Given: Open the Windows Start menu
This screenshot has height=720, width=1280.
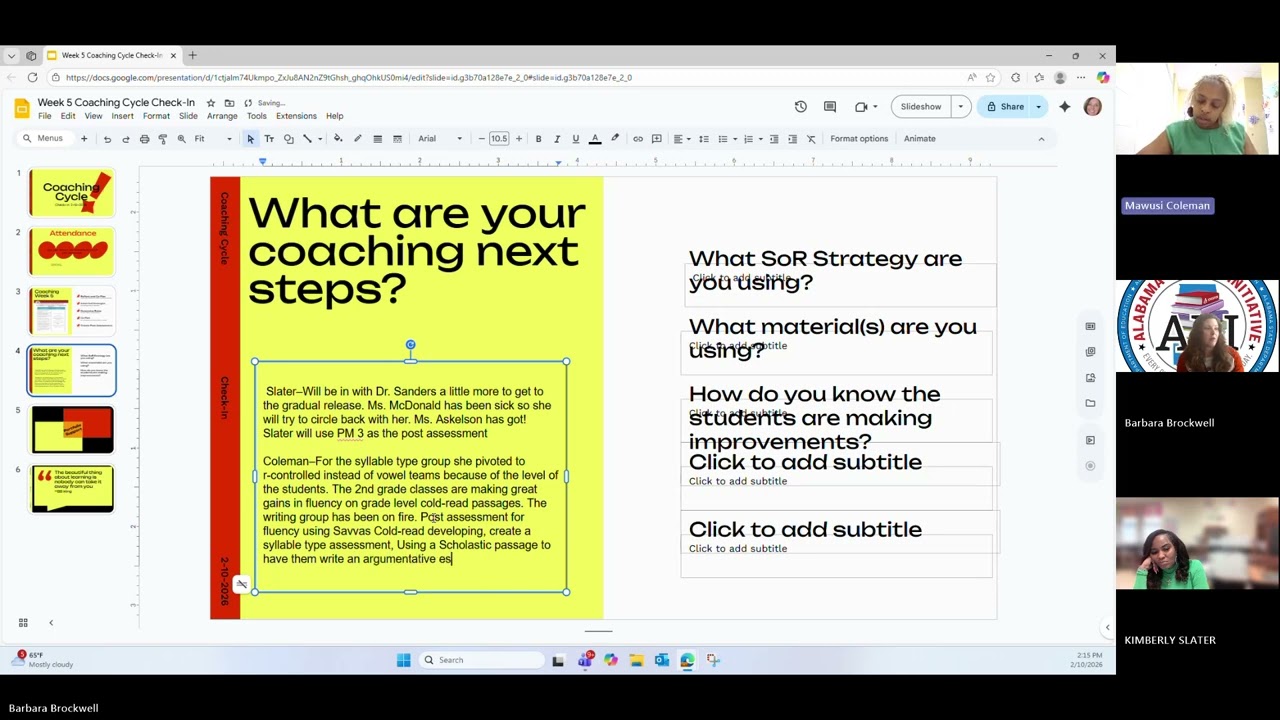Looking at the screenshot, I should point(403,660).
